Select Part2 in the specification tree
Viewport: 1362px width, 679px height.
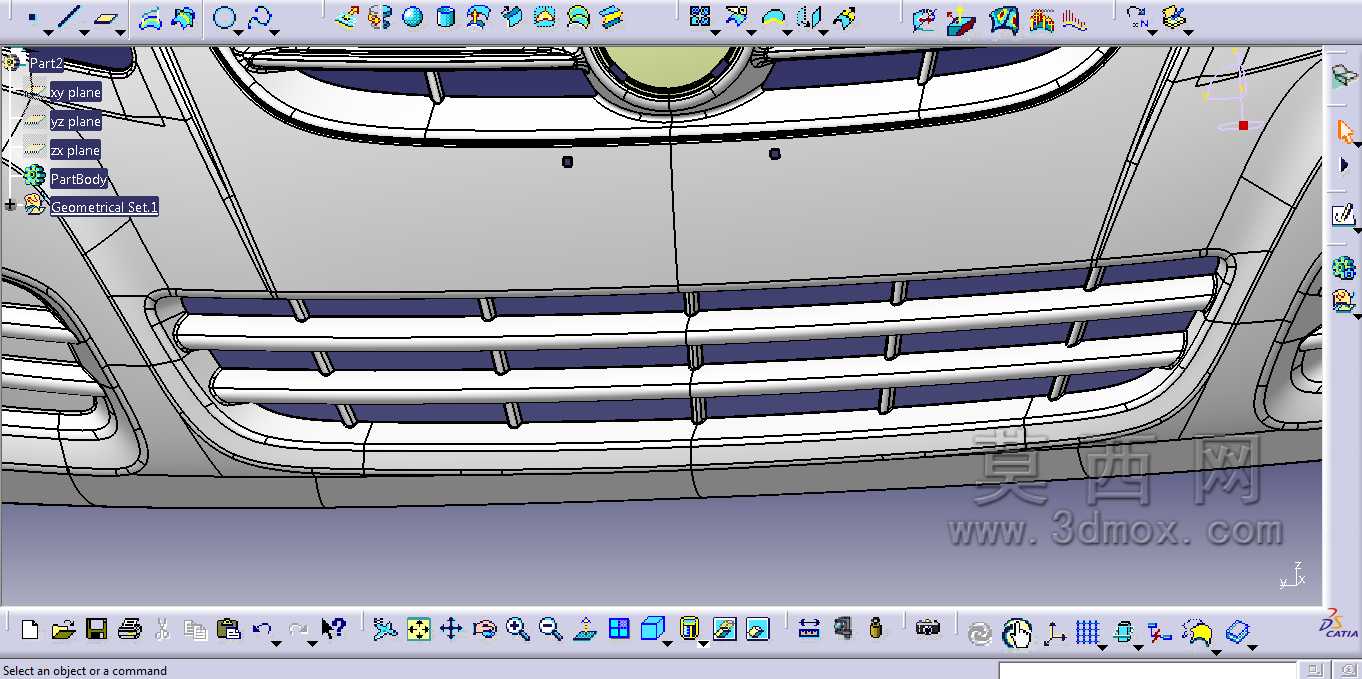click(46, 63)
